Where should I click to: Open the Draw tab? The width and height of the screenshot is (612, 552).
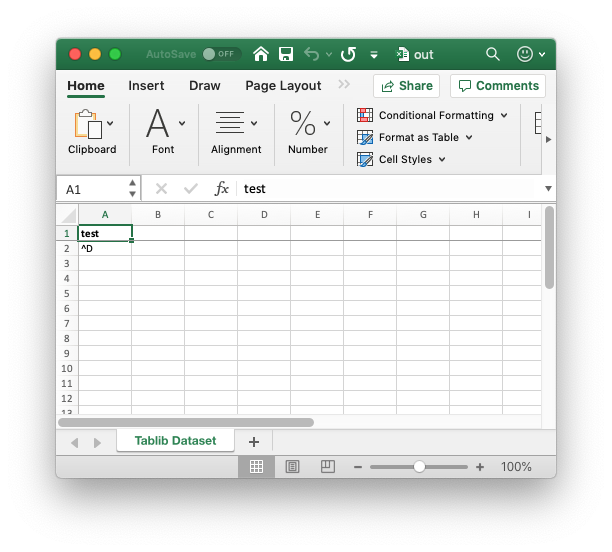click(205, 85)
